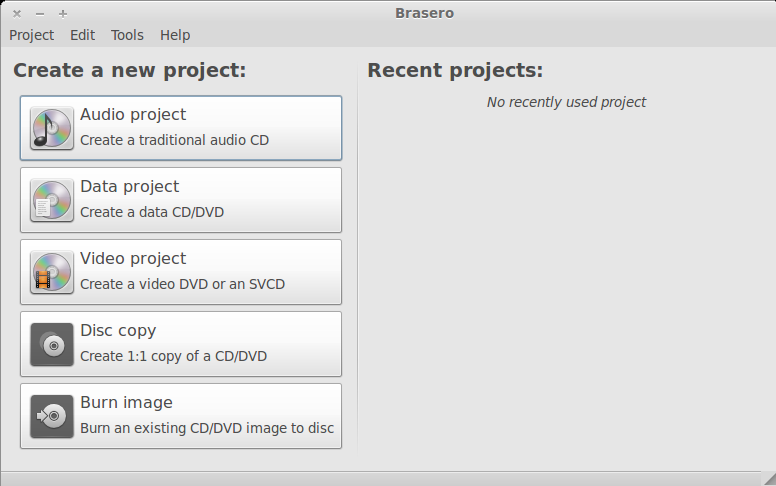Viewport: 776px width, 486px height.
Task: Open the Edit menu
Action: (82, 35)
